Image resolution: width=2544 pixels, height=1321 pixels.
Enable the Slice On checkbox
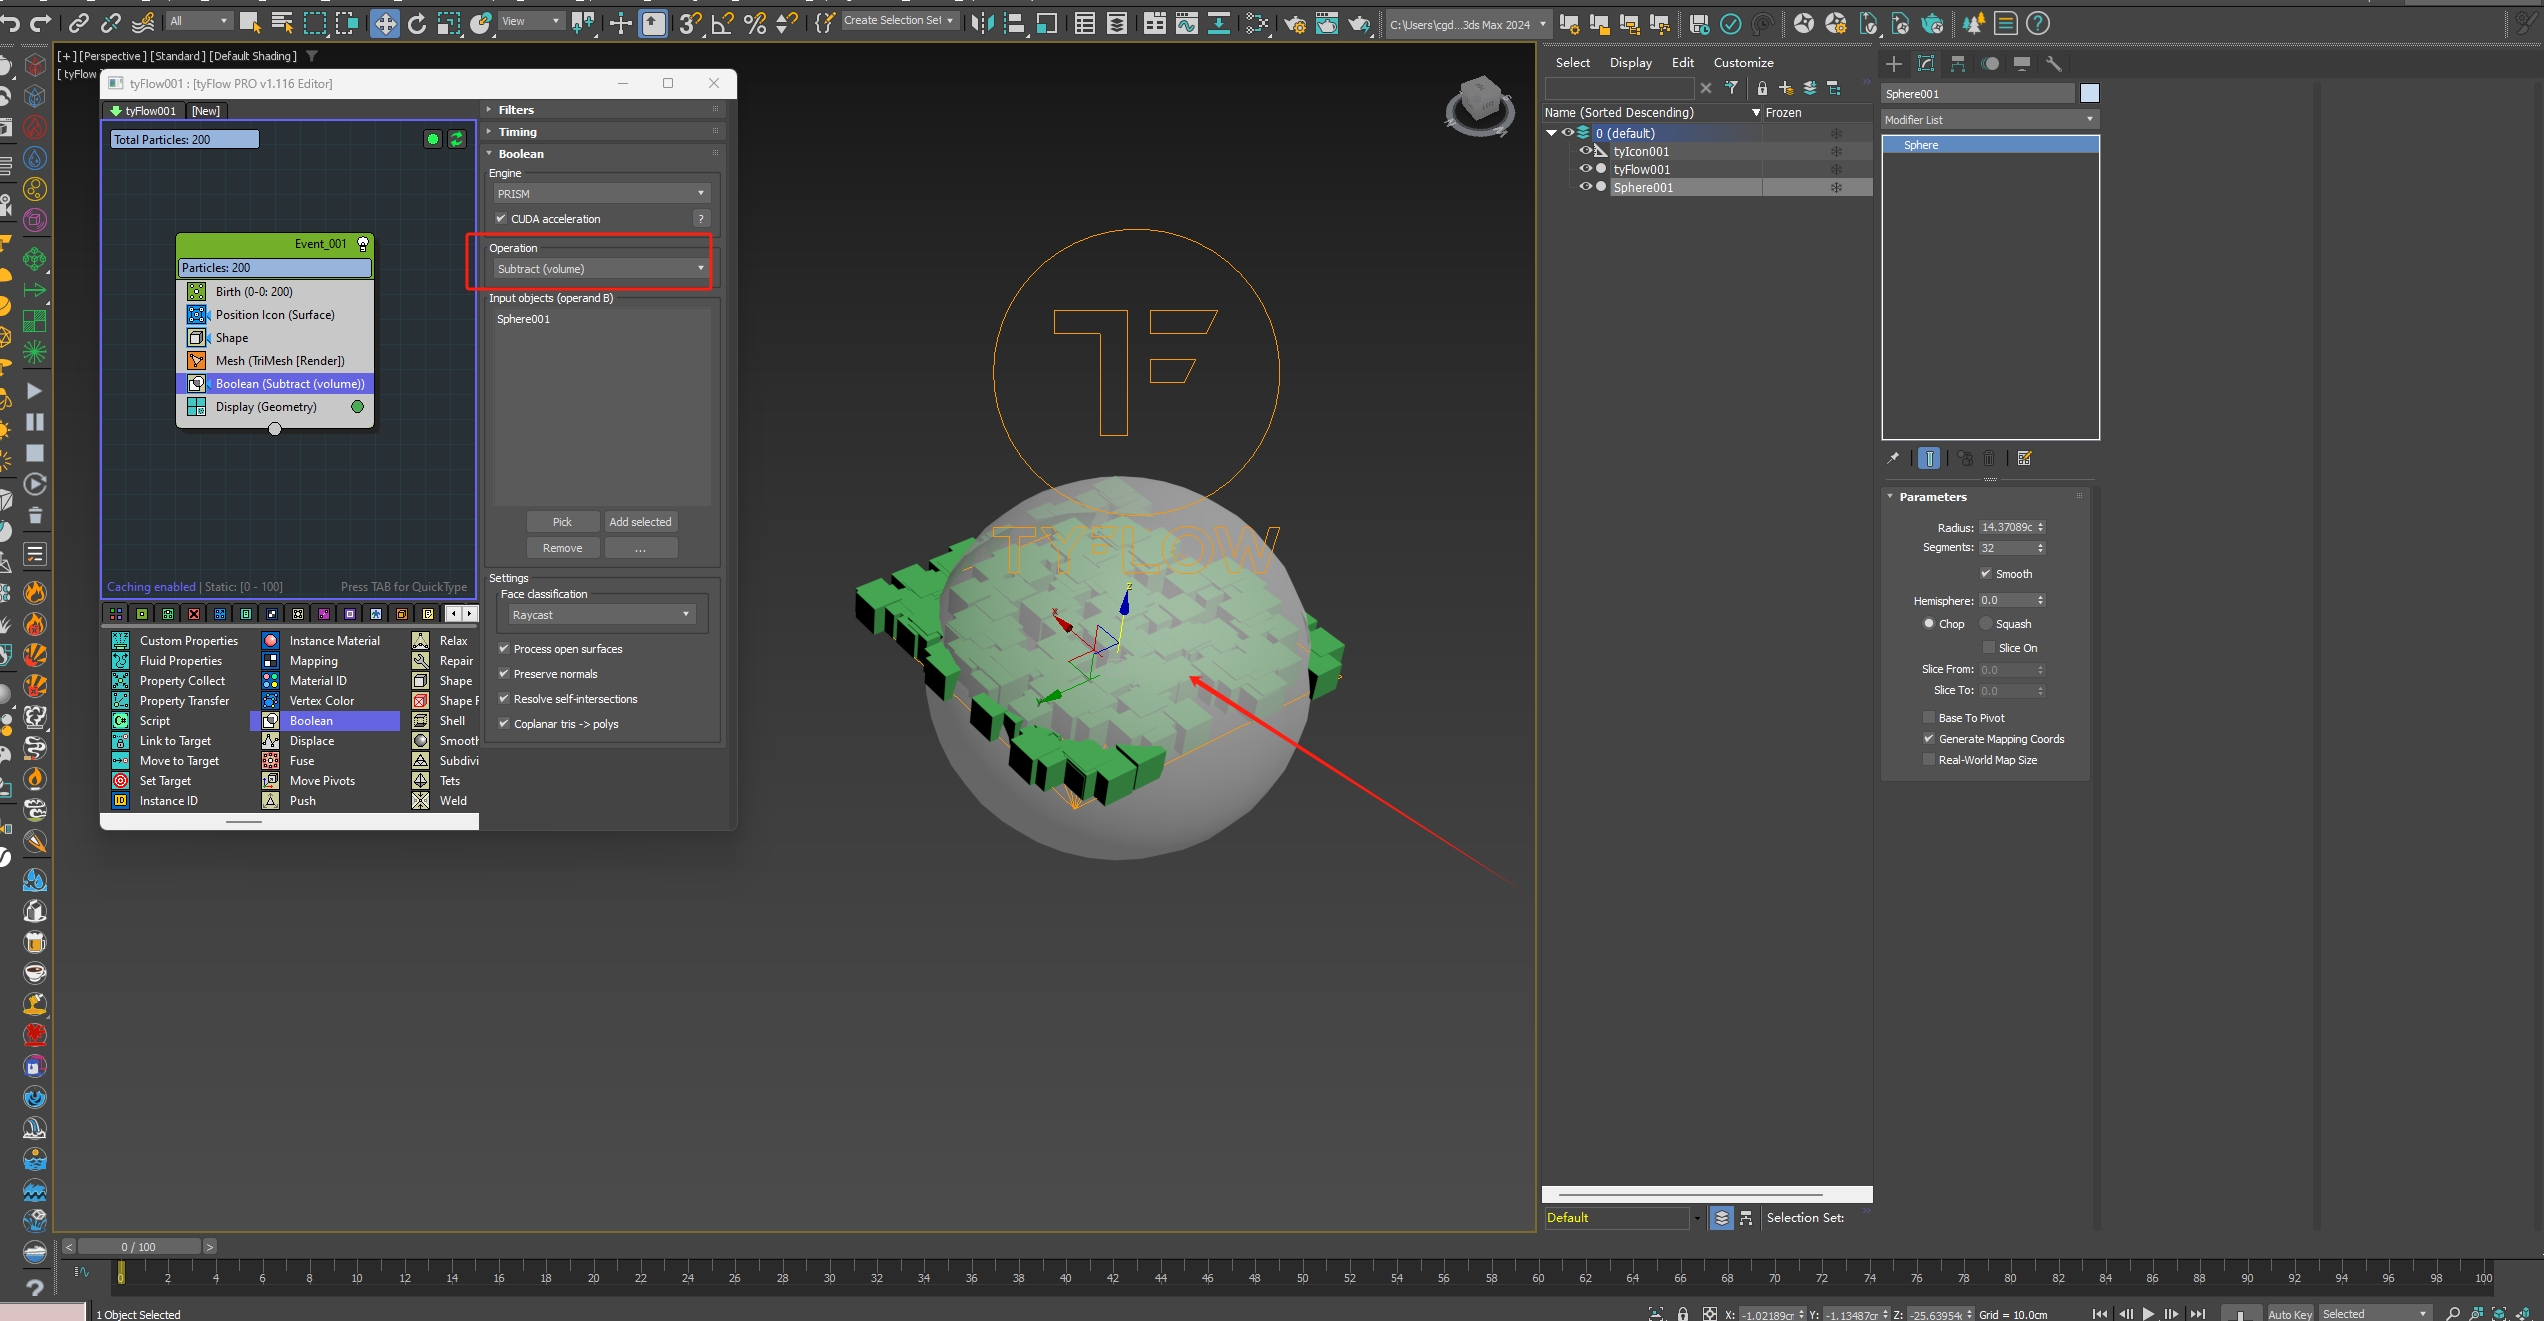point(1989,647)
